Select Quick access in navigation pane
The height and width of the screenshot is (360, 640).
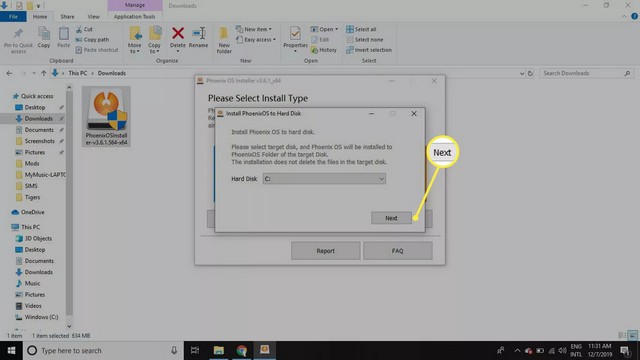[x=37, y=96]
